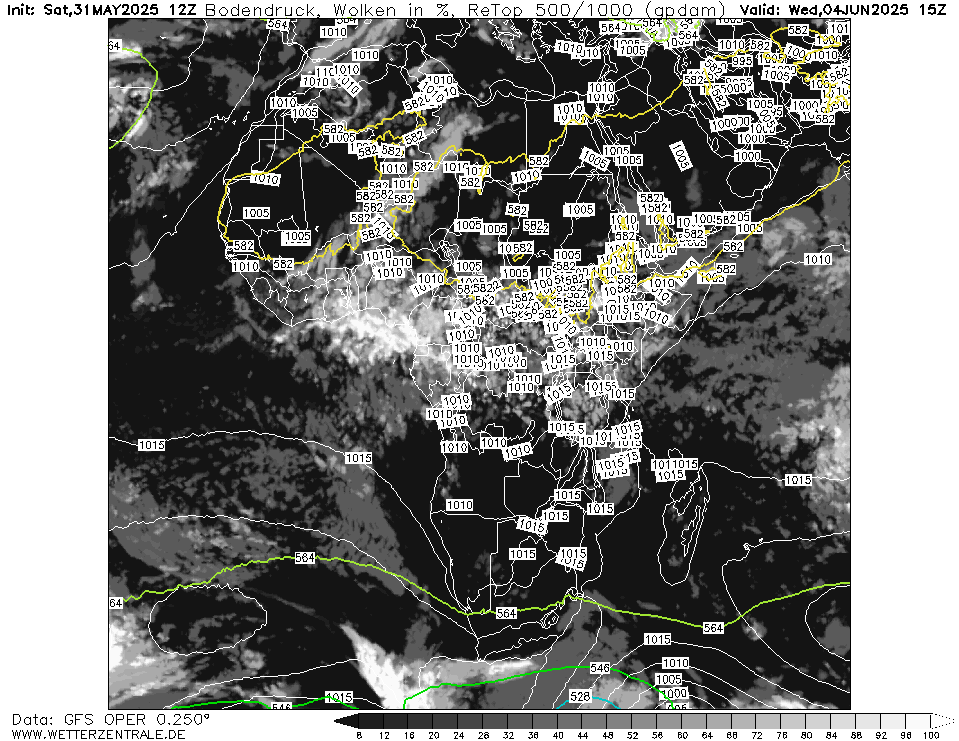Click the '60' label on the cloud scale
The height and width of the screenshot is (741, 959).
683,735
